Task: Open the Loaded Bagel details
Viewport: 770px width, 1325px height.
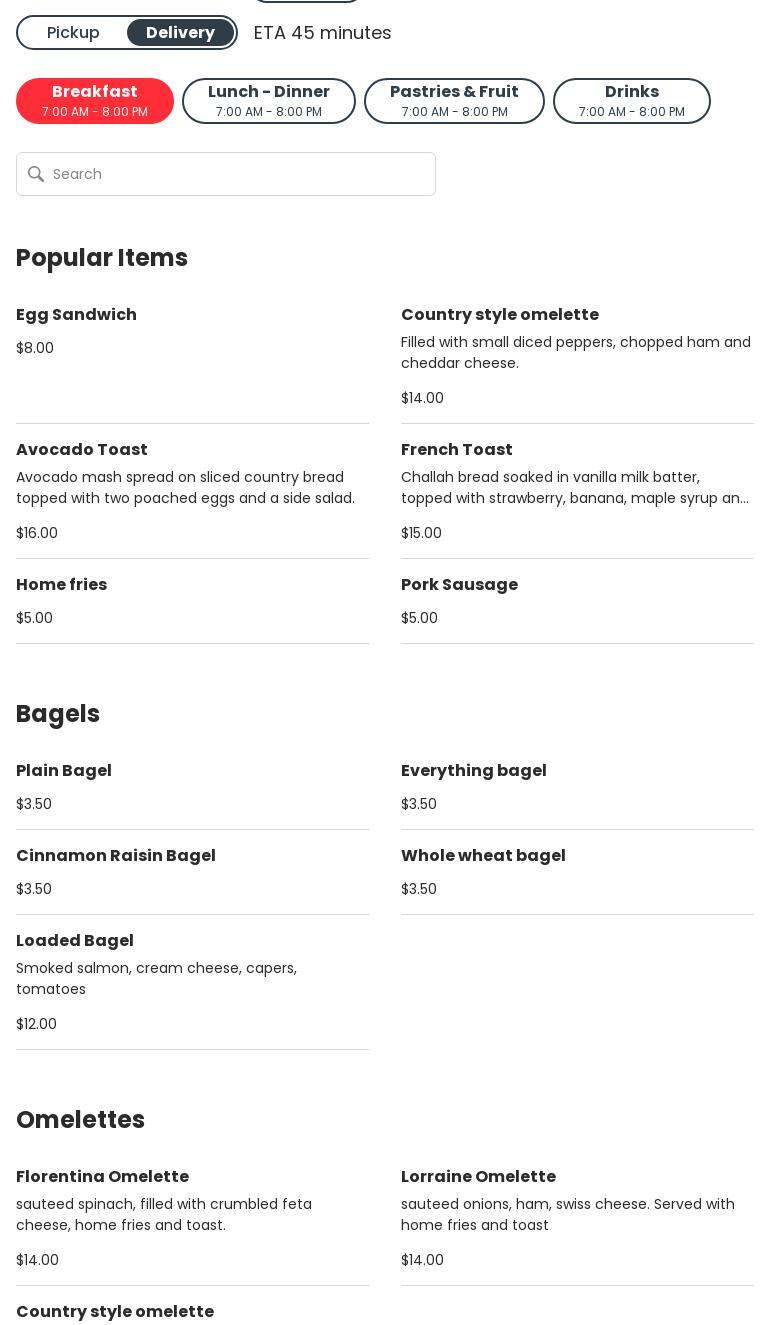Action: 75,941
